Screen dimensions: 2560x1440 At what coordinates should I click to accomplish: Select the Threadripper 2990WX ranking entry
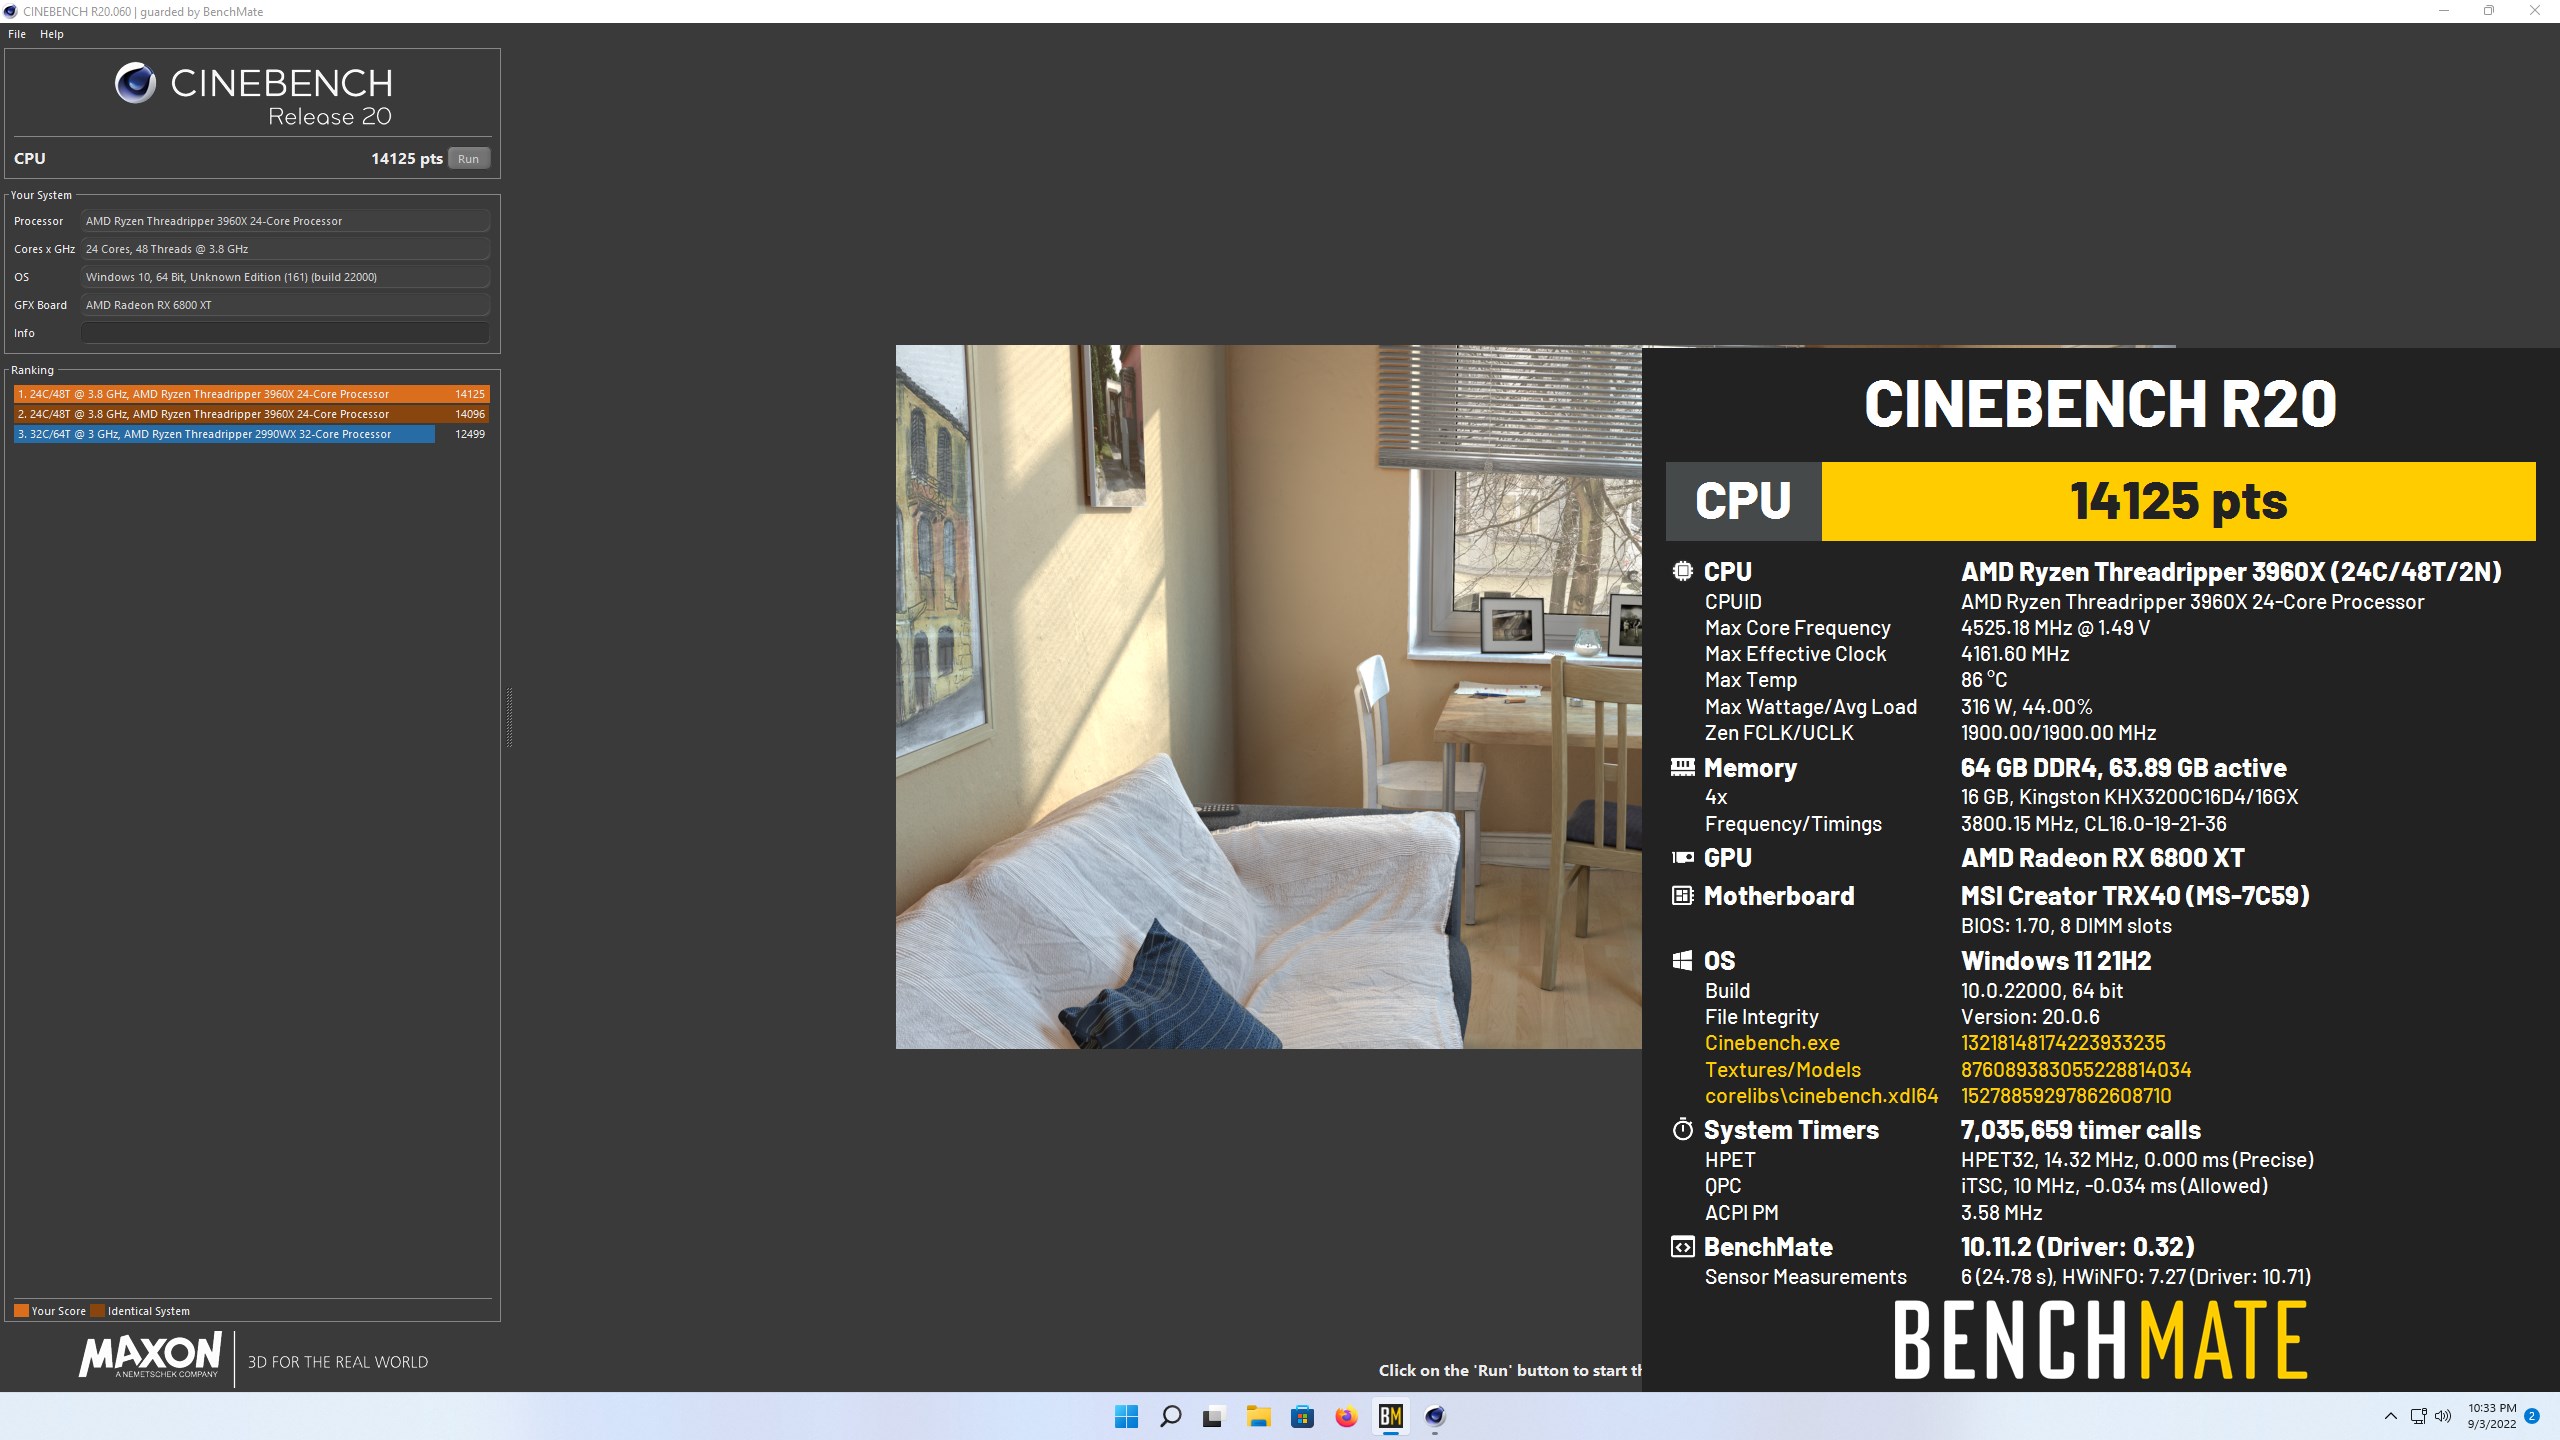[x=252, y=434]
